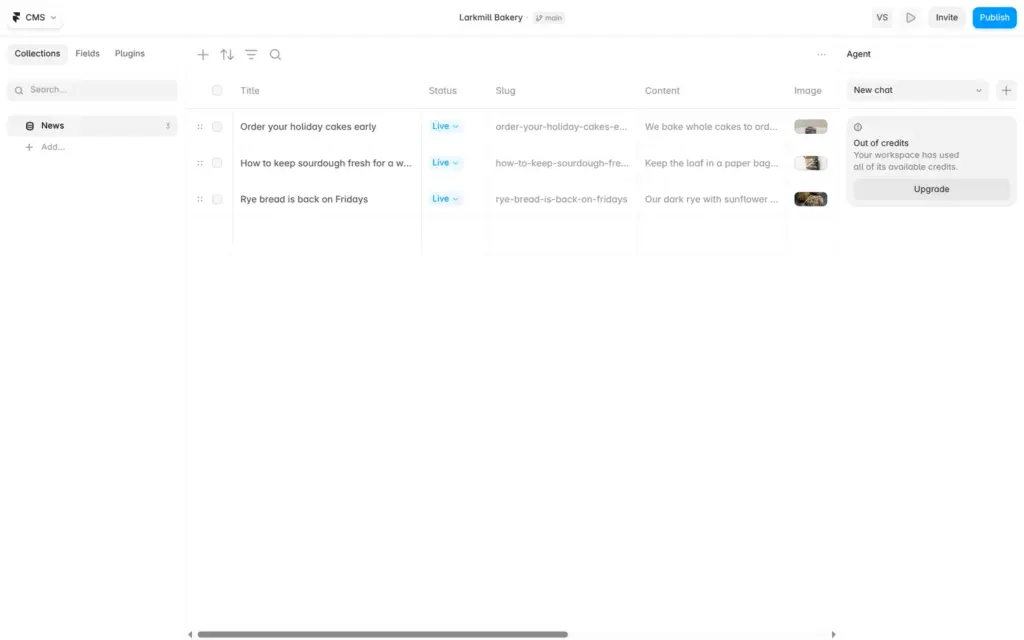Screen dimensions: 1024x640
Task: Click the Slug column header
Action: [505, 91]
